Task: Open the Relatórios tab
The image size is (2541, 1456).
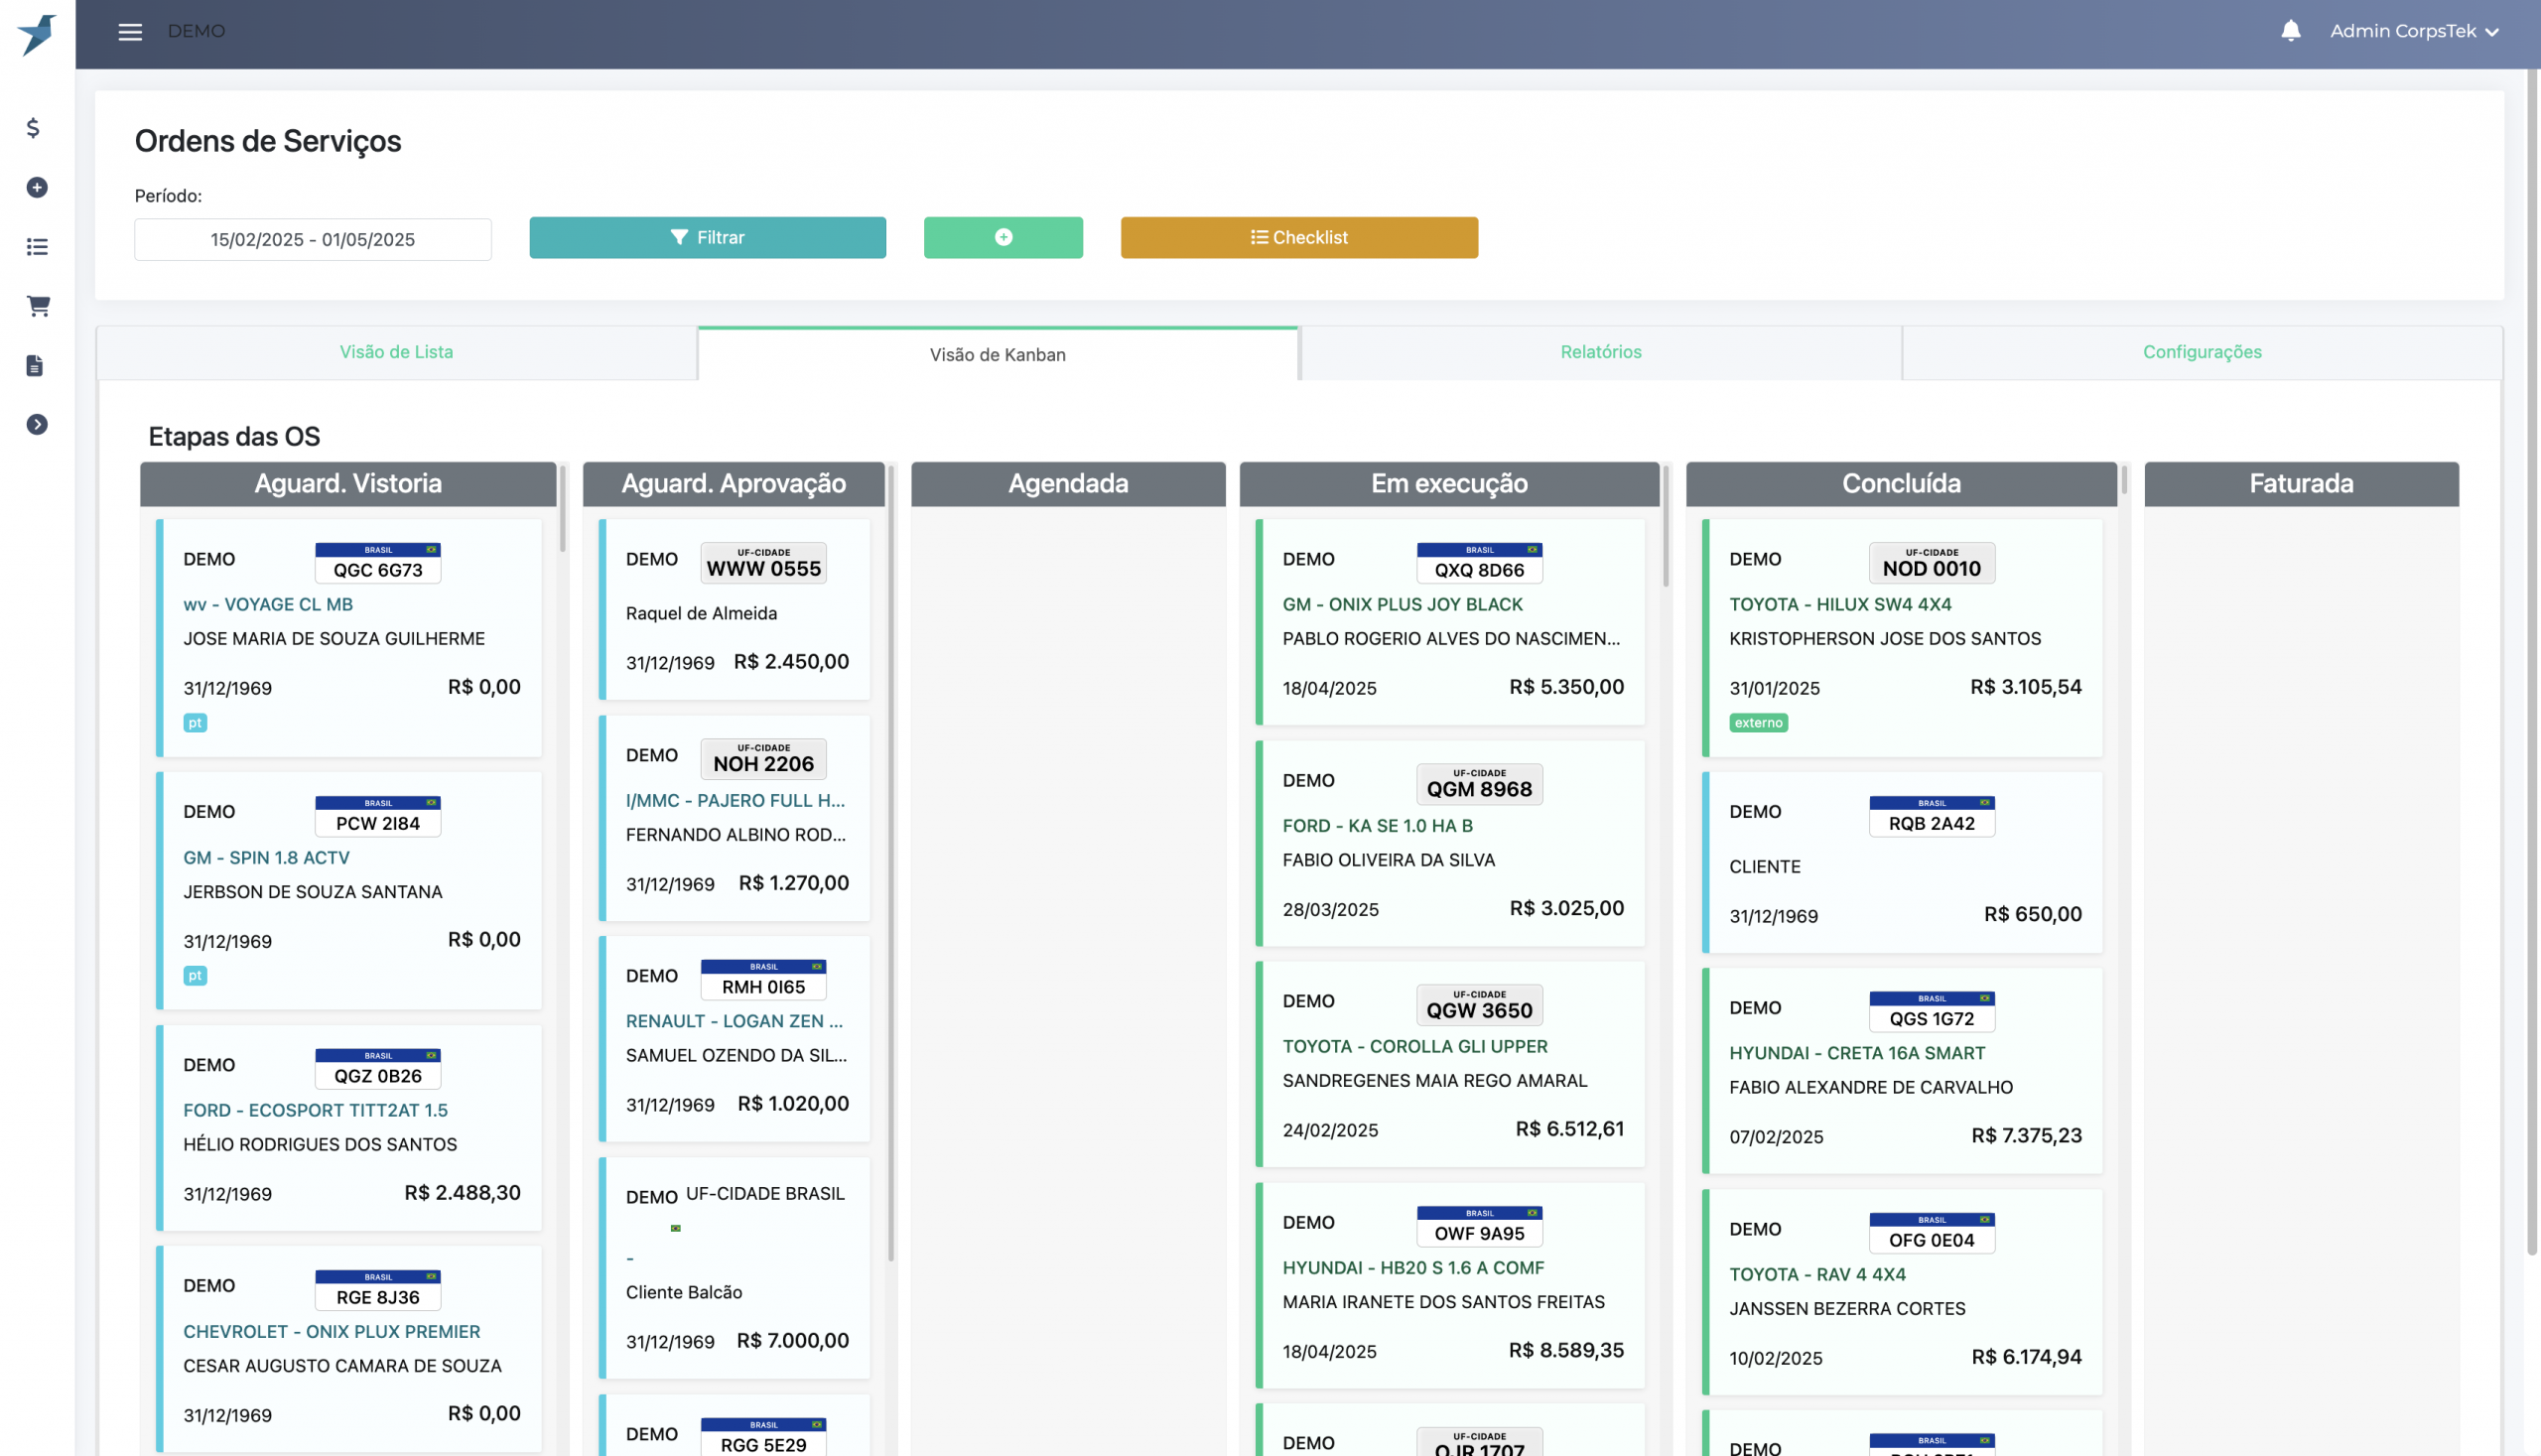Action: [1600, 352]
